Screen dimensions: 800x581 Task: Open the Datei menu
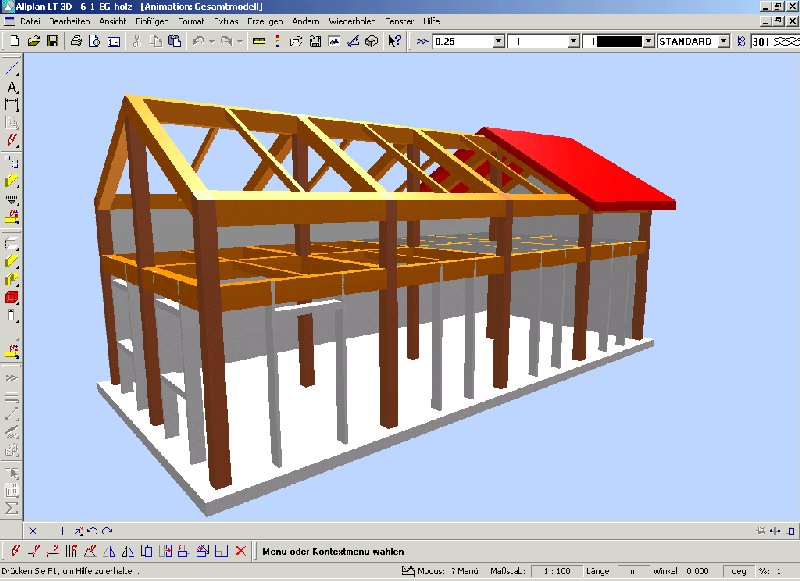pos(30,20)
